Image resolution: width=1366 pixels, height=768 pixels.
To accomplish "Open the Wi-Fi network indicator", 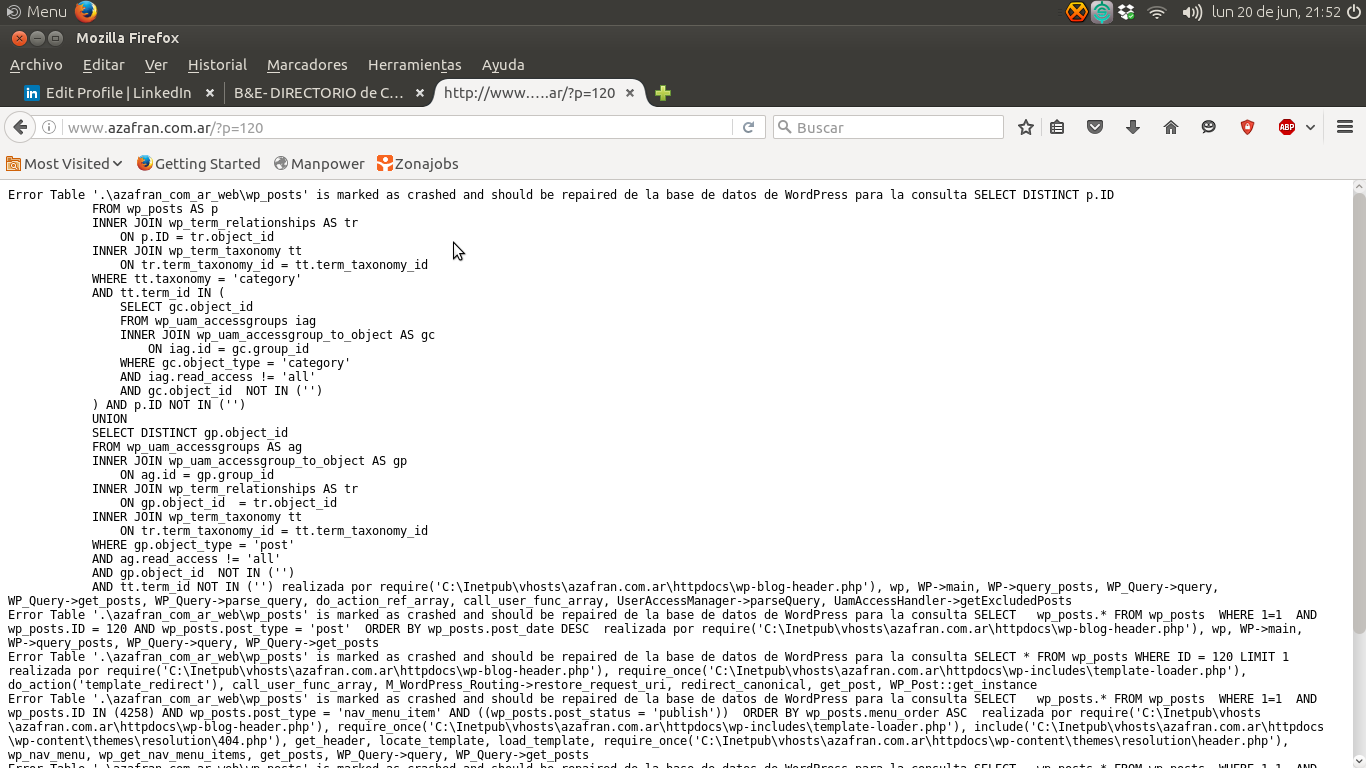I will click(x=1157, y=12).
